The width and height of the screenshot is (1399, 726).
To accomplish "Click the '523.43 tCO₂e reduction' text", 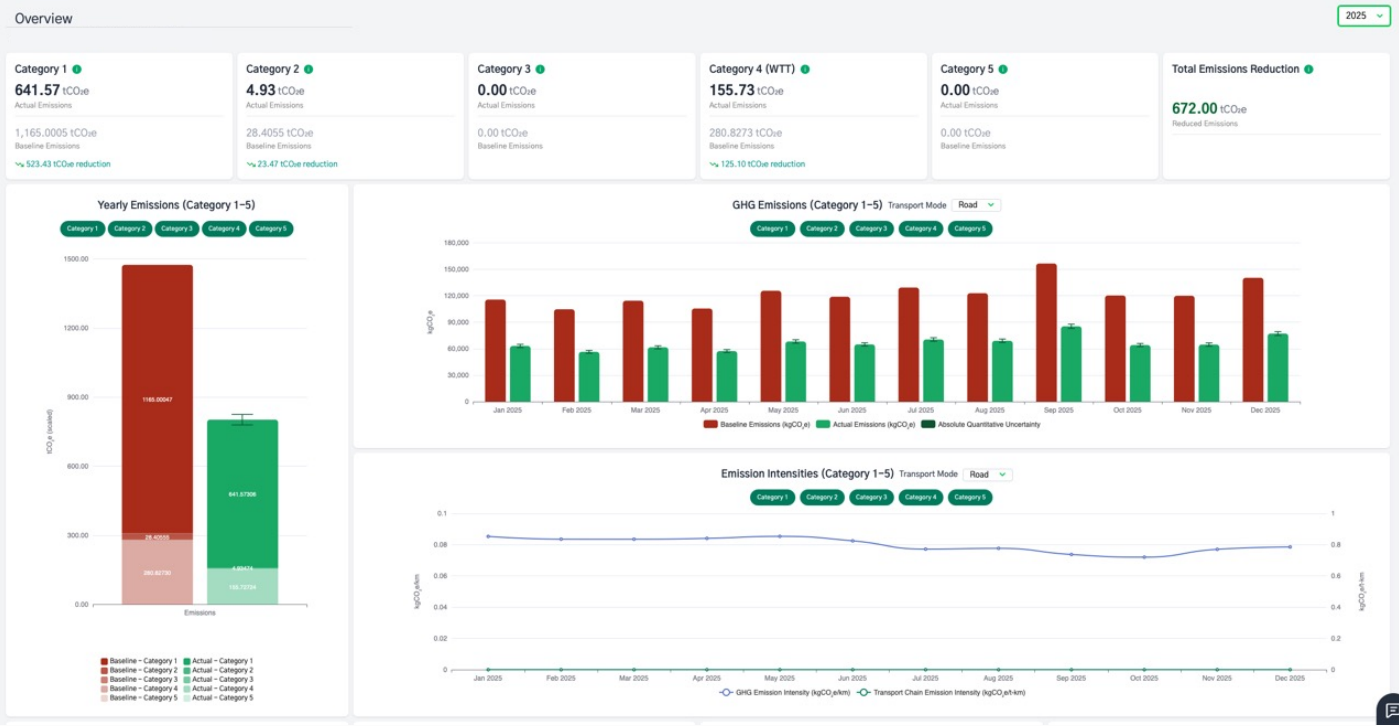I will coord(68,164).
